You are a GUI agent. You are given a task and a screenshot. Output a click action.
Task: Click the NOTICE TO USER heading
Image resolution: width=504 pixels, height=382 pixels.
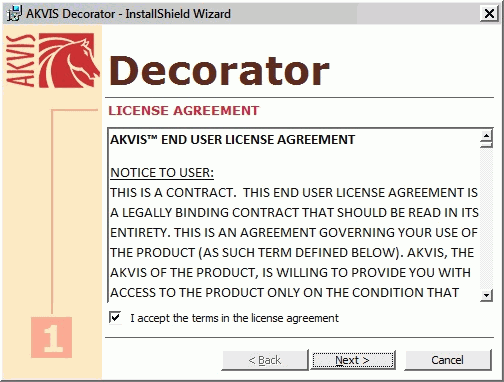pos(162,173)
